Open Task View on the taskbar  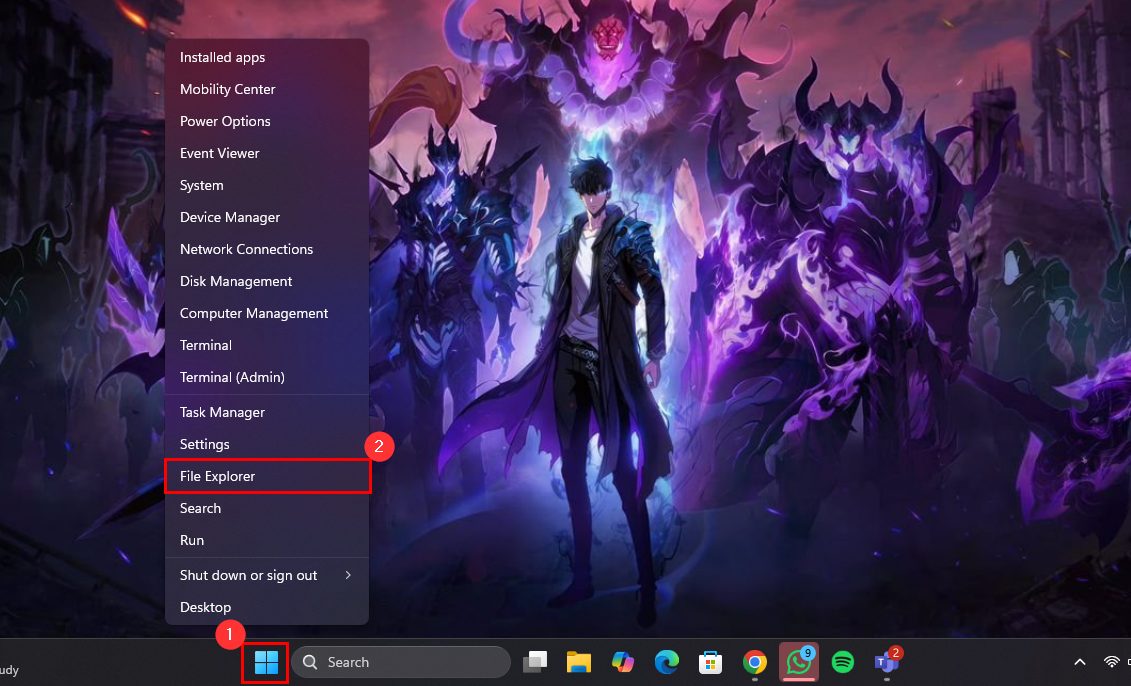pos(534,661)
